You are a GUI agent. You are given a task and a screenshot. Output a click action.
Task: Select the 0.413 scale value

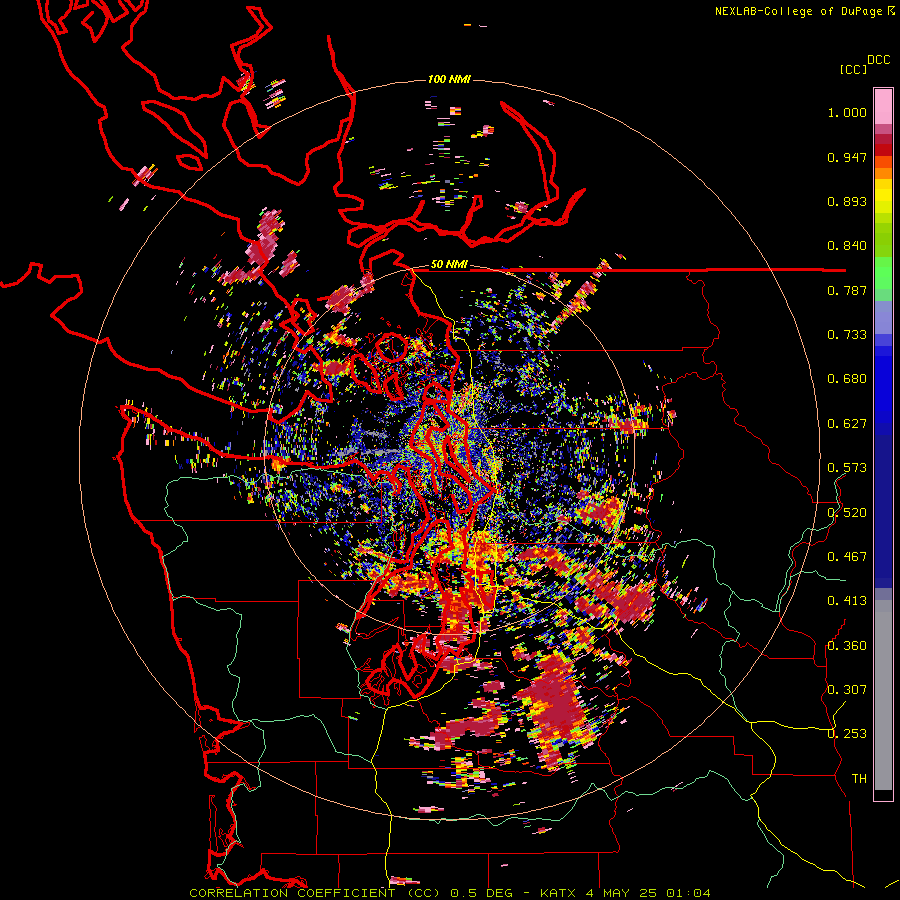coord(847,601)
